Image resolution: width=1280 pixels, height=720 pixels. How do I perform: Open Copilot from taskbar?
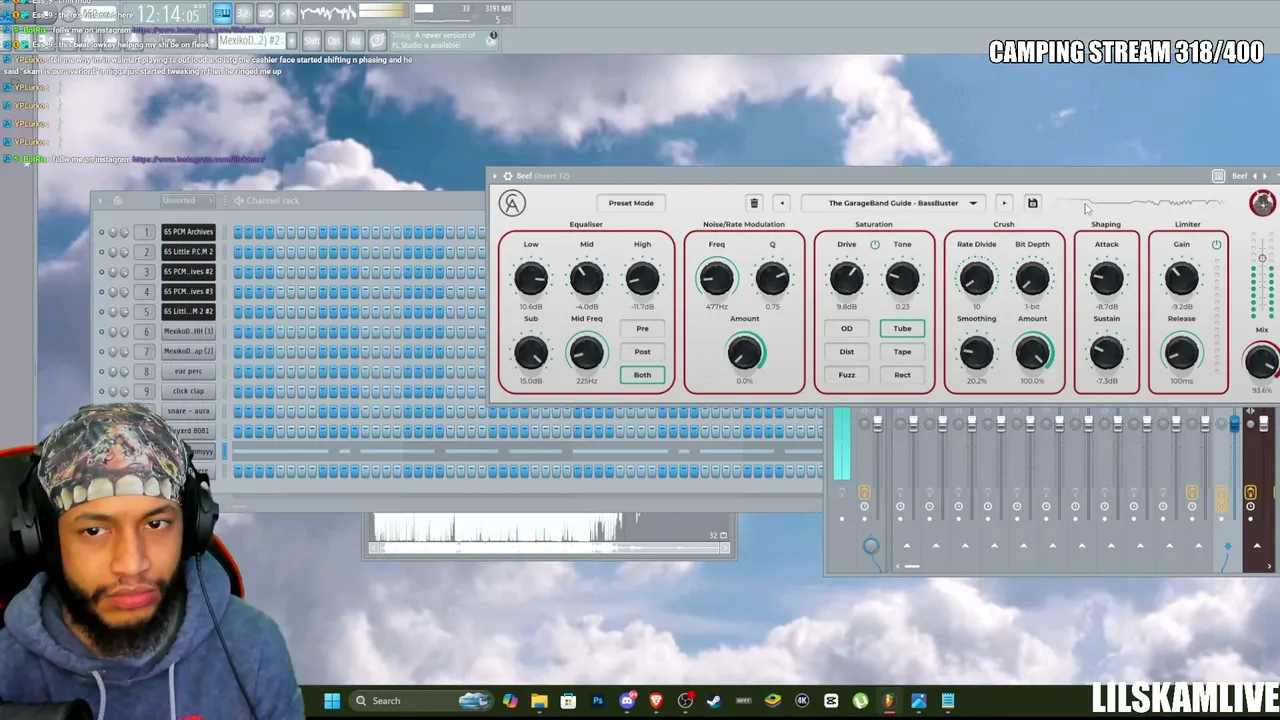pos(510,701)
